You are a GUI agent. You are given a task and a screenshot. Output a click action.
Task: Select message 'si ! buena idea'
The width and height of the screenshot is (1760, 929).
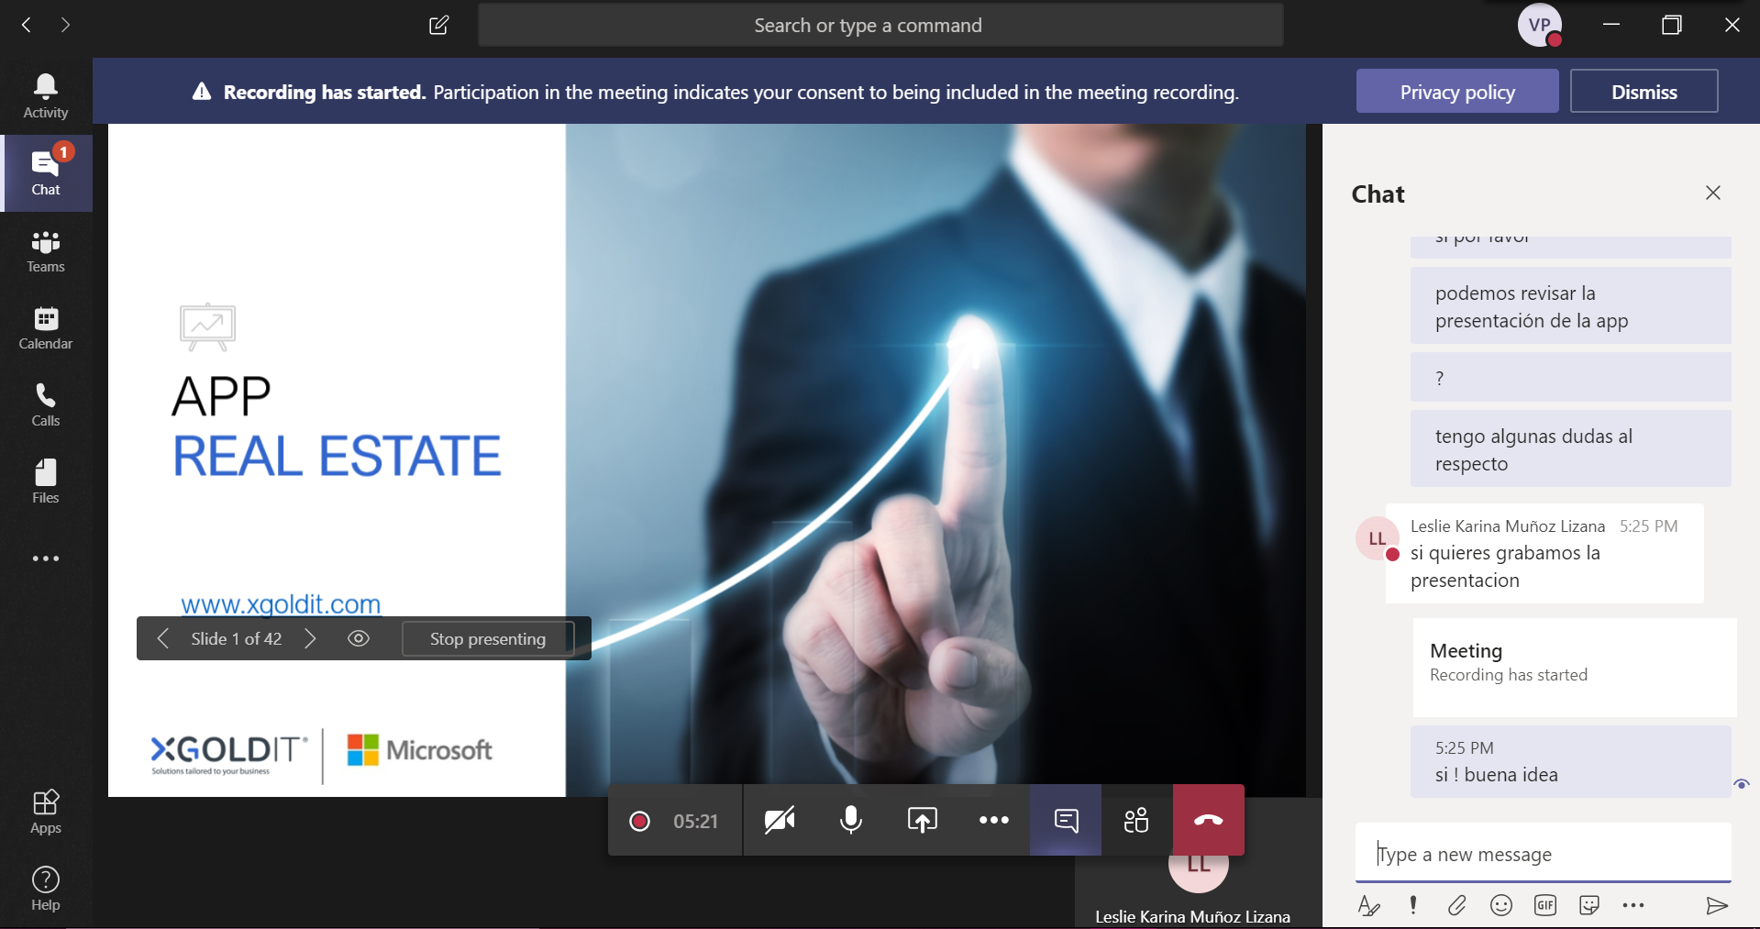pos(1570,762)
